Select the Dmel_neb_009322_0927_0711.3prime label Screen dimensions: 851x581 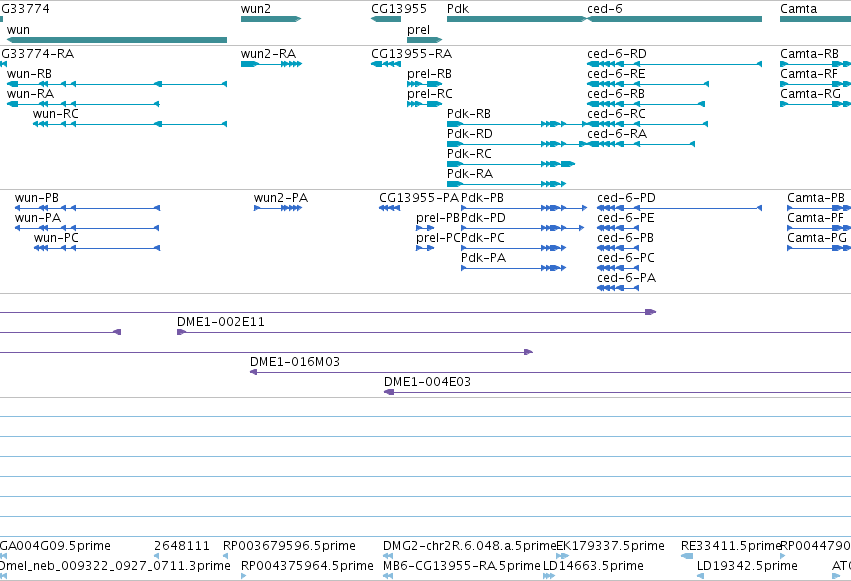click(x=115, y=566)
